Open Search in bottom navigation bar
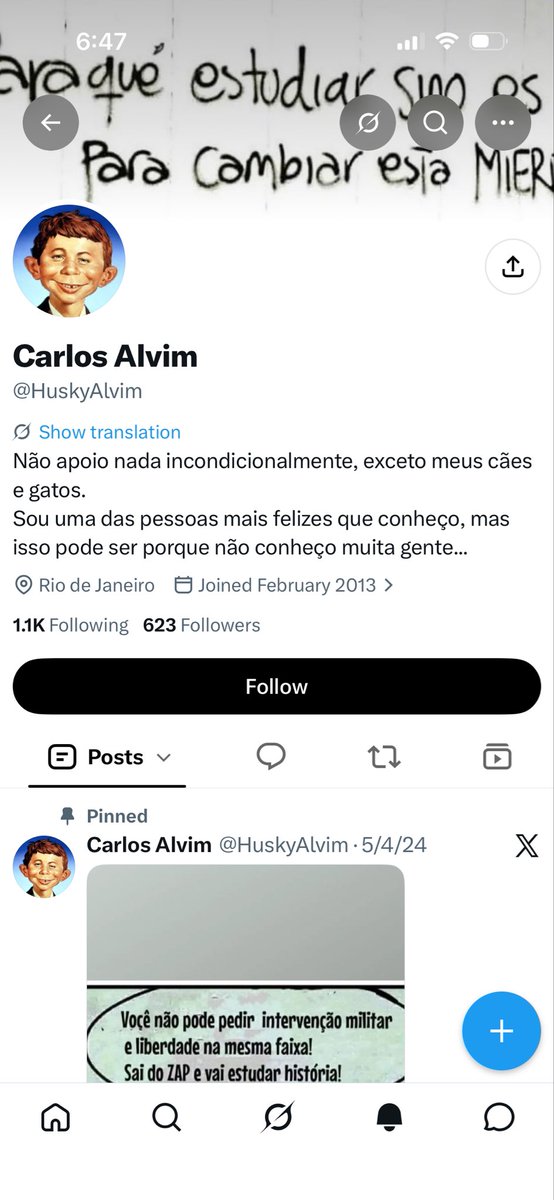The width and height of the screenshot is (554, 1200). [167, 1117]
